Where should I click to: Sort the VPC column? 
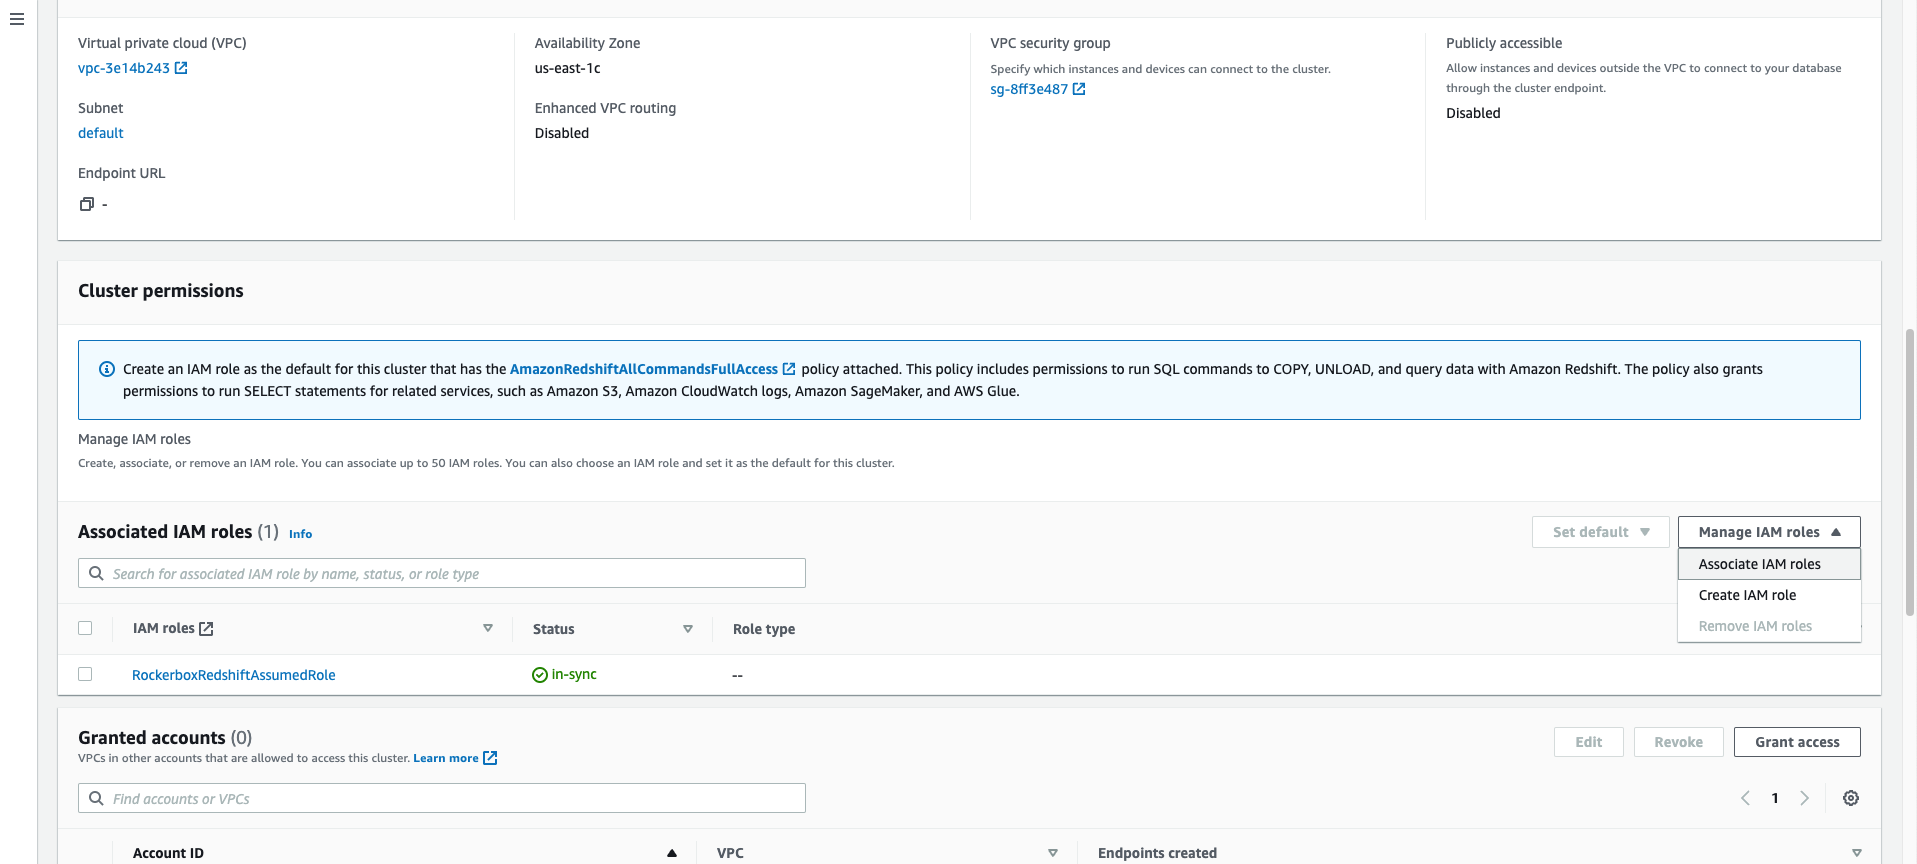[x=1053, y=853]
